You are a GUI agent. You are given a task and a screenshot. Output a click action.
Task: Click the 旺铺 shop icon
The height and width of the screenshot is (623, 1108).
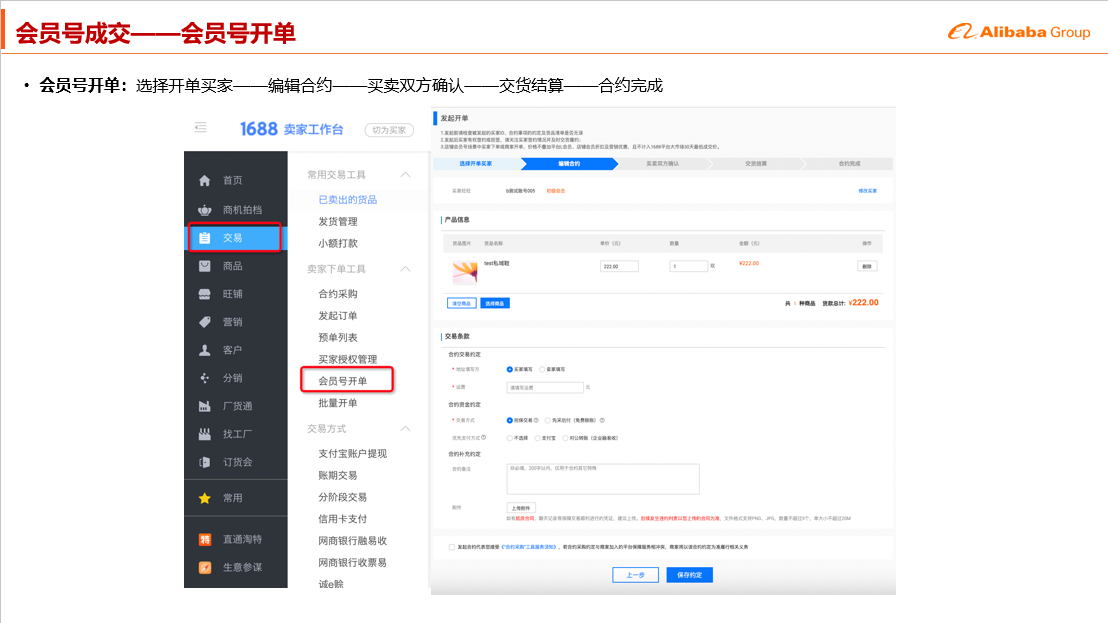(204, 294)
